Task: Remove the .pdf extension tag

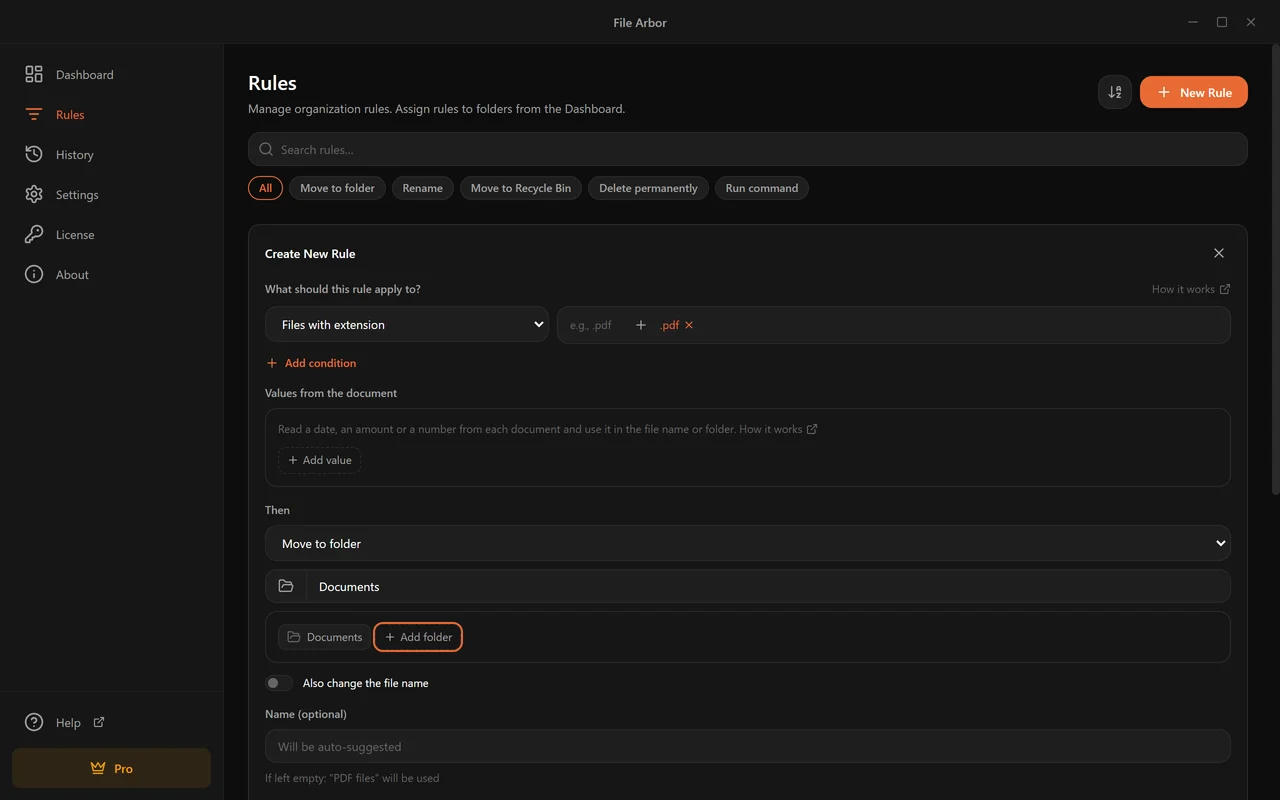Action: pos(689,325)
